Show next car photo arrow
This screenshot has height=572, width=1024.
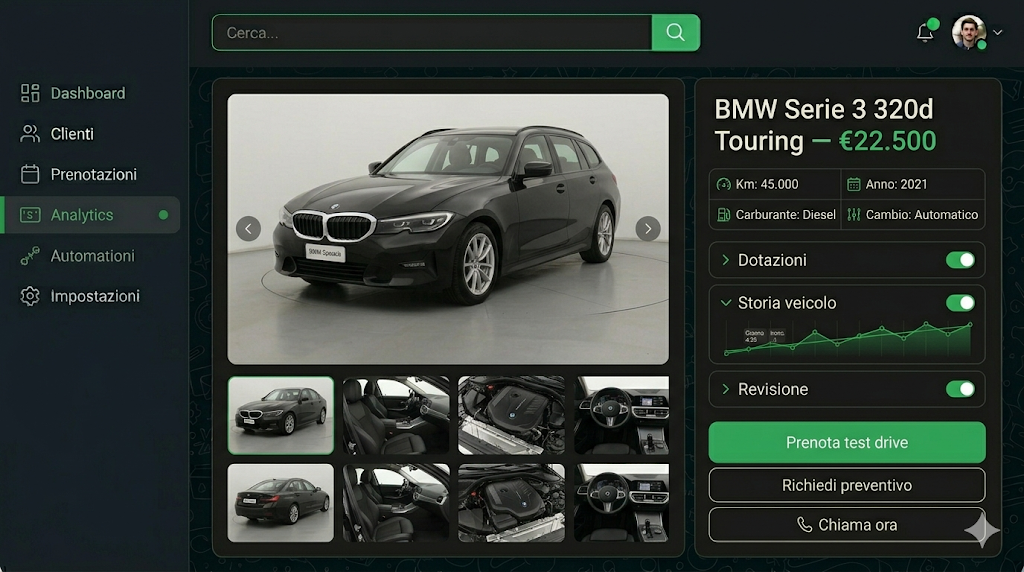tap(648, 229)
